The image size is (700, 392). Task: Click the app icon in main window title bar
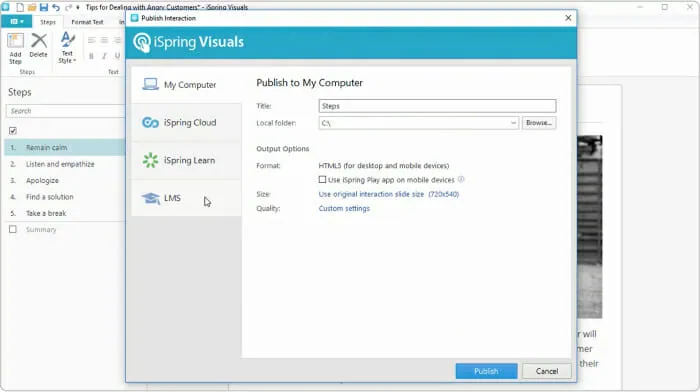(5, 7)
